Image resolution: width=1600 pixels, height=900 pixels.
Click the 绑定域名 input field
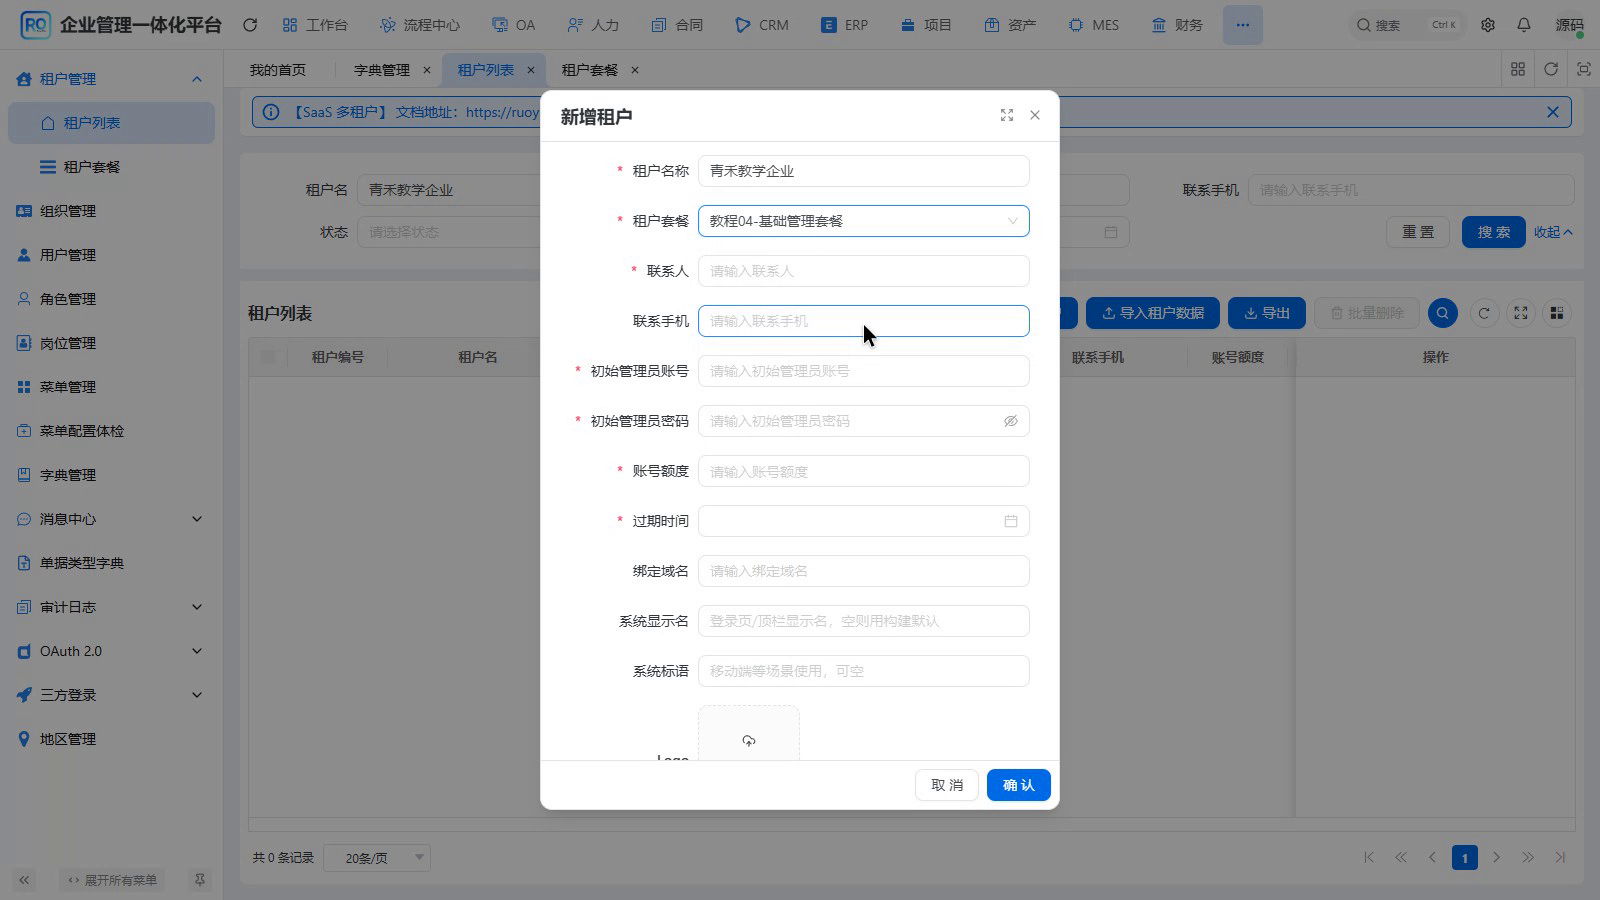(x=864, y=571)
